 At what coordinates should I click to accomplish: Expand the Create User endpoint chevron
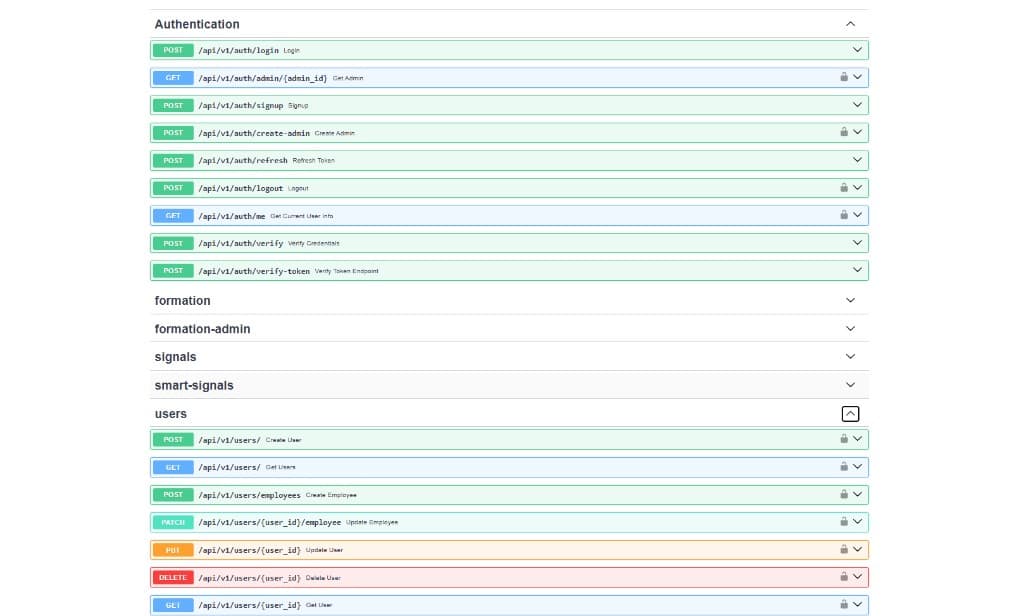857,439
